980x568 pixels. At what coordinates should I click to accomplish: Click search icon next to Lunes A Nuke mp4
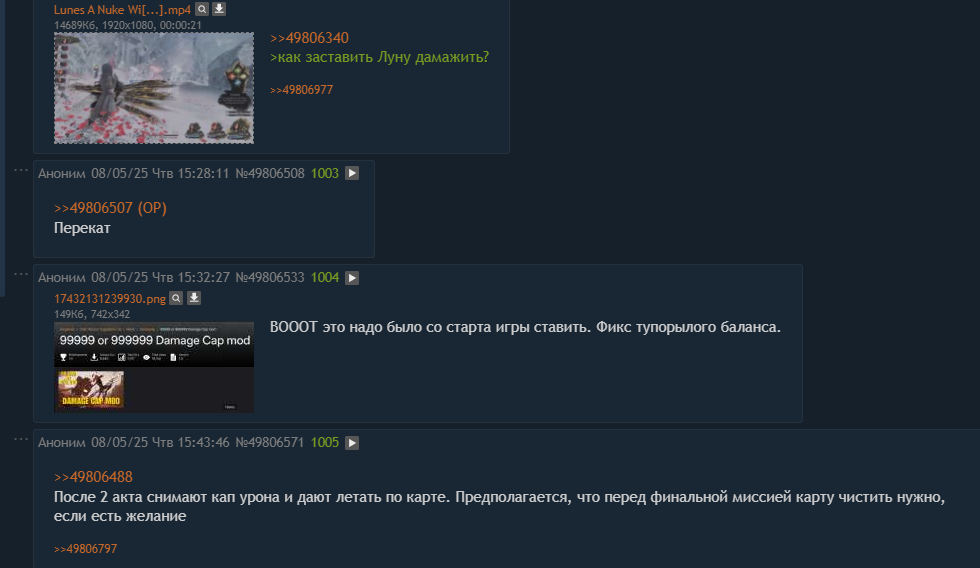tap(202, 9)
